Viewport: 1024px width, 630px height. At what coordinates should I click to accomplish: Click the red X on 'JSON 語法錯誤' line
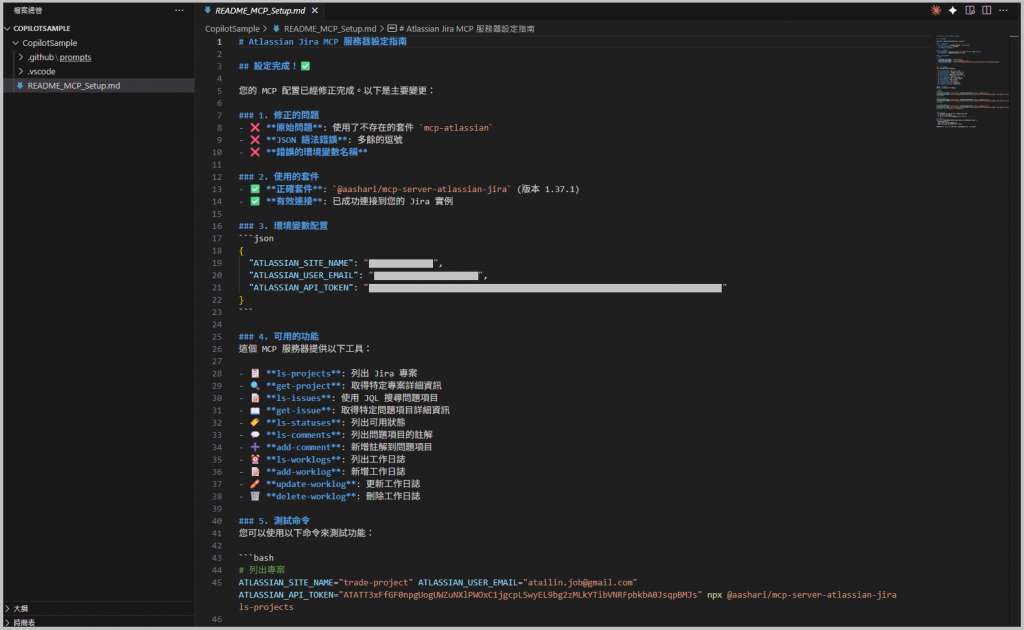click(255, 140)
